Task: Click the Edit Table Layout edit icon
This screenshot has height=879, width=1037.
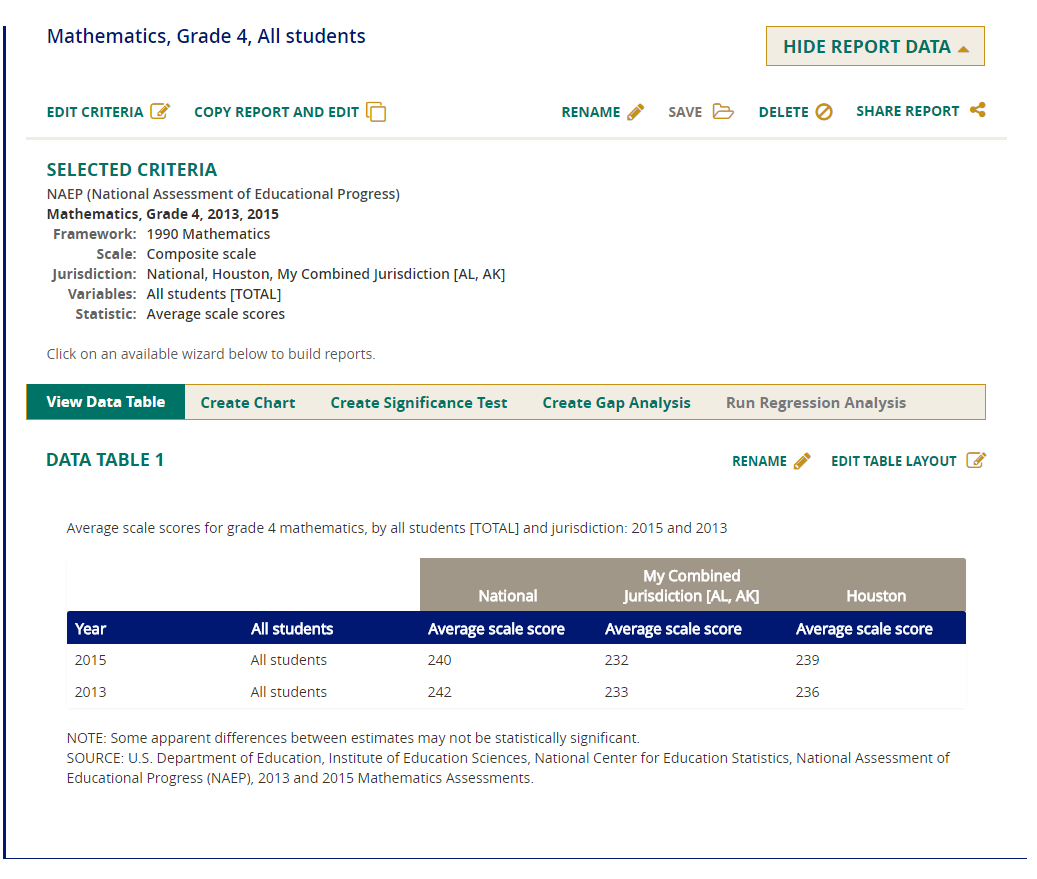Action: click(976, 460)
